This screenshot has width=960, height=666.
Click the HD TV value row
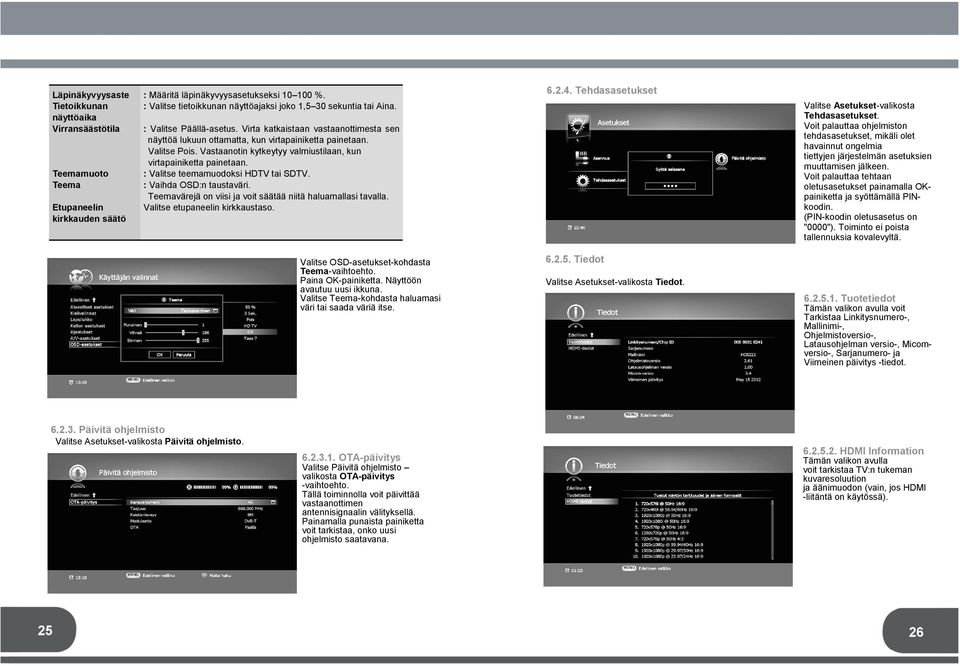250,326
